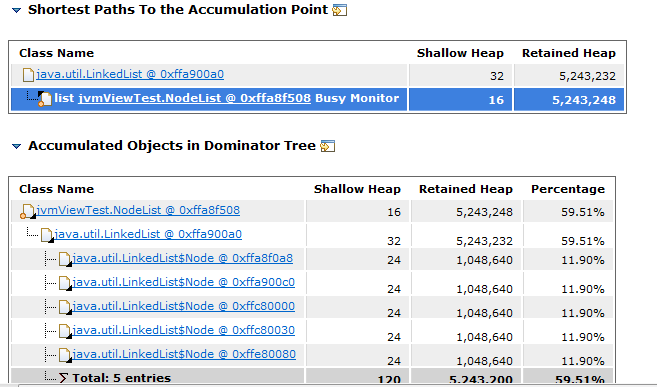Click object icon of LinkedList in paths table
The image size is (657, 387).
pyautogui.click(x=28, y=75)
